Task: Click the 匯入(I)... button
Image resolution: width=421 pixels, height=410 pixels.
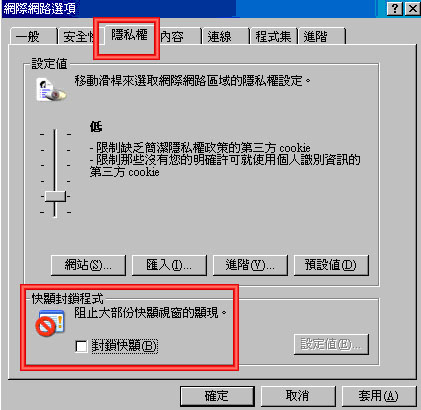Action: [x=169, y=265]
